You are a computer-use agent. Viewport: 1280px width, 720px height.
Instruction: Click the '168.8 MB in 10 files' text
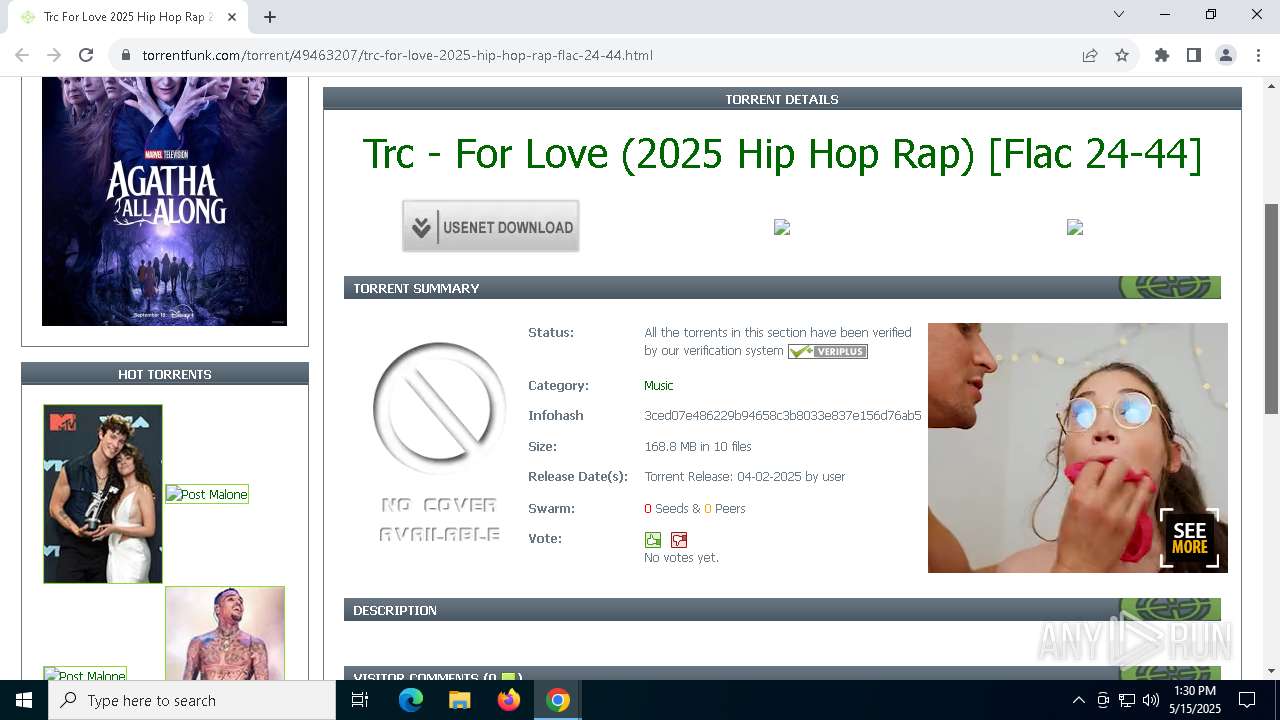point(698,446)
